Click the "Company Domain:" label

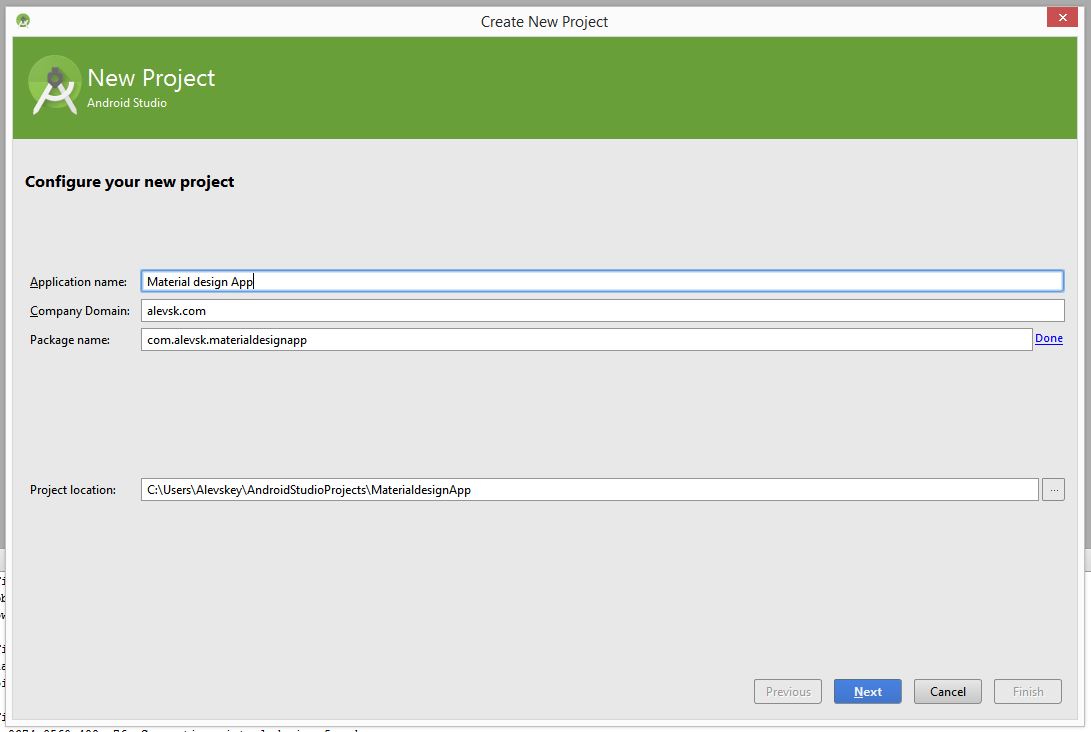click(x=79, y=311)
